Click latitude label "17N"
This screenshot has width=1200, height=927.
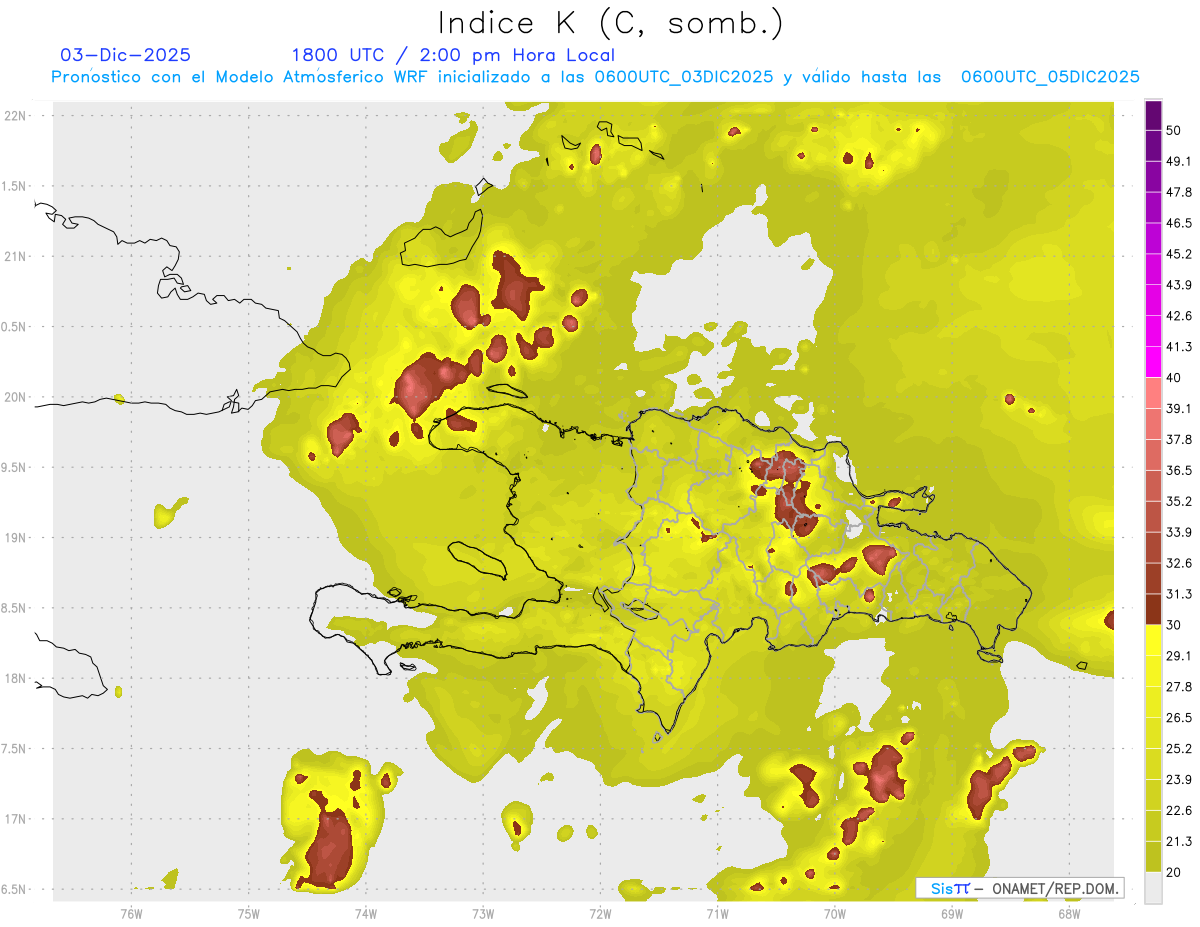[x=17, y=819]
